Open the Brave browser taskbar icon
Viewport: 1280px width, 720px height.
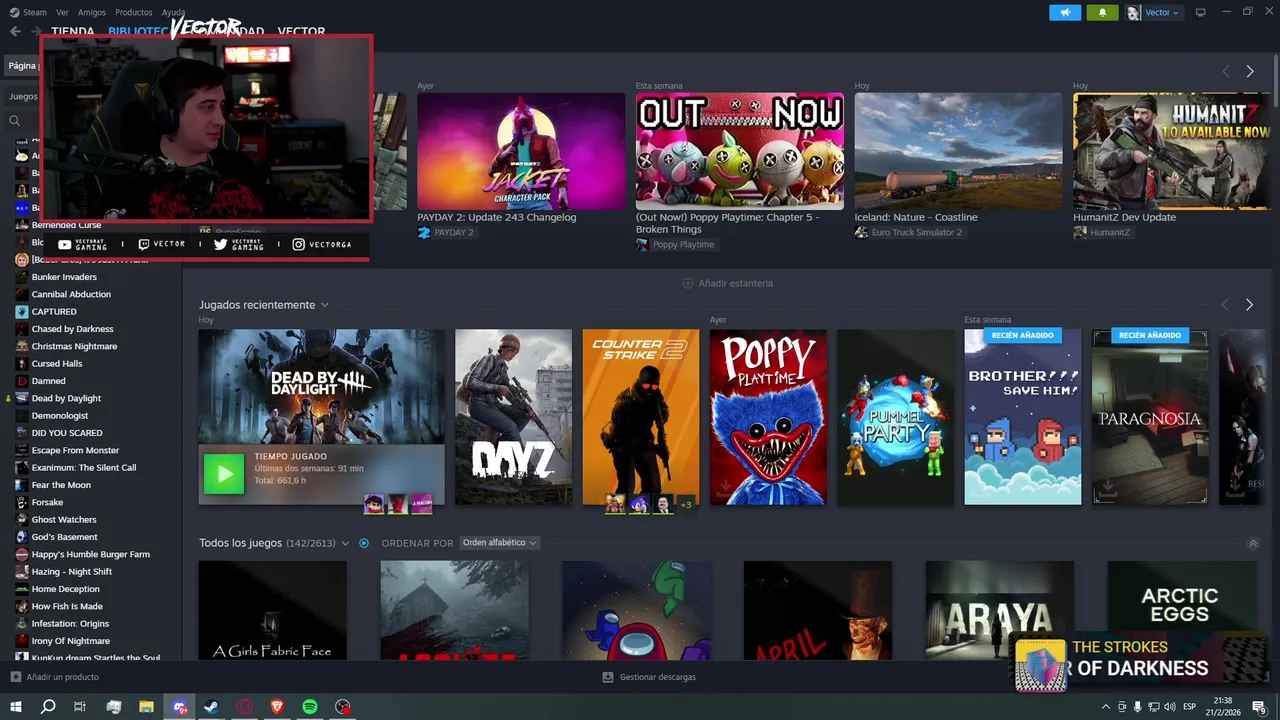pyautogui.click(x=277, y=707)
